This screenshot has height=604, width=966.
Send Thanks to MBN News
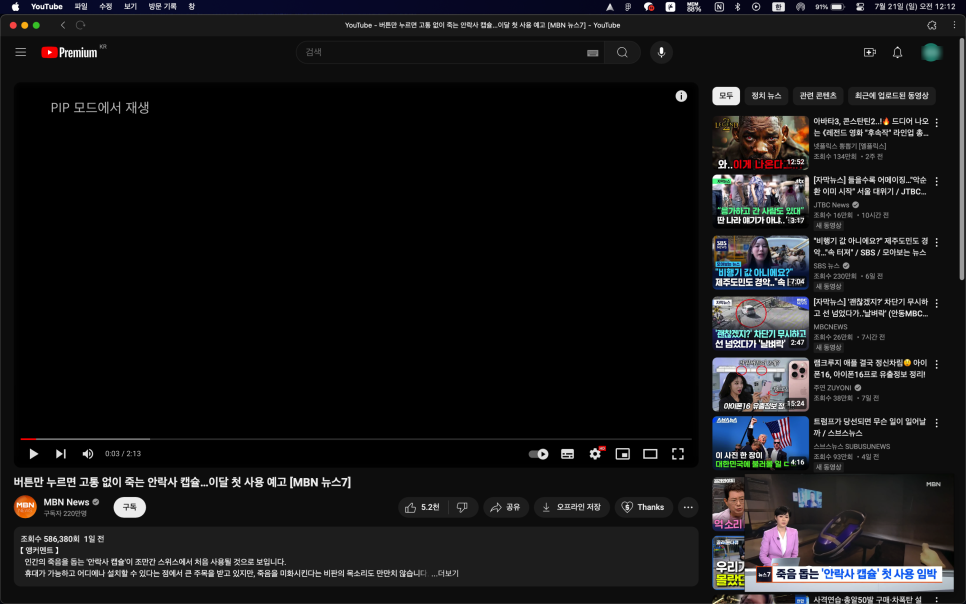pyautogui.click(x=643, y=507)
